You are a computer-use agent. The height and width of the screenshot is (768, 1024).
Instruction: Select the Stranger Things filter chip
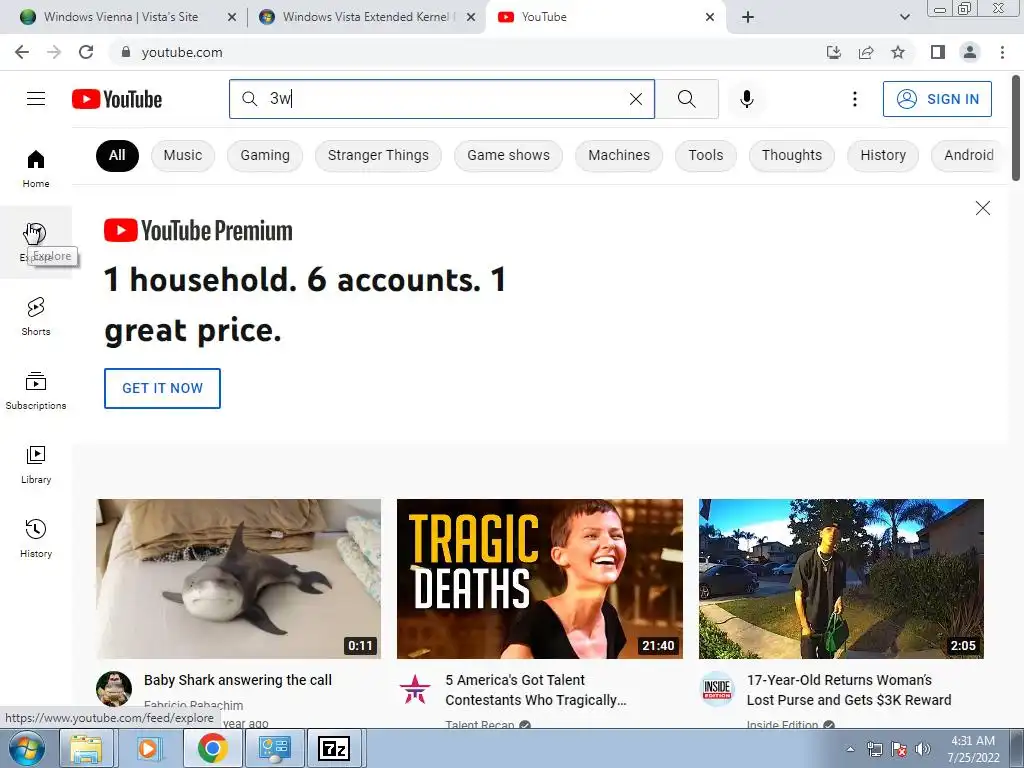[378, 155]
